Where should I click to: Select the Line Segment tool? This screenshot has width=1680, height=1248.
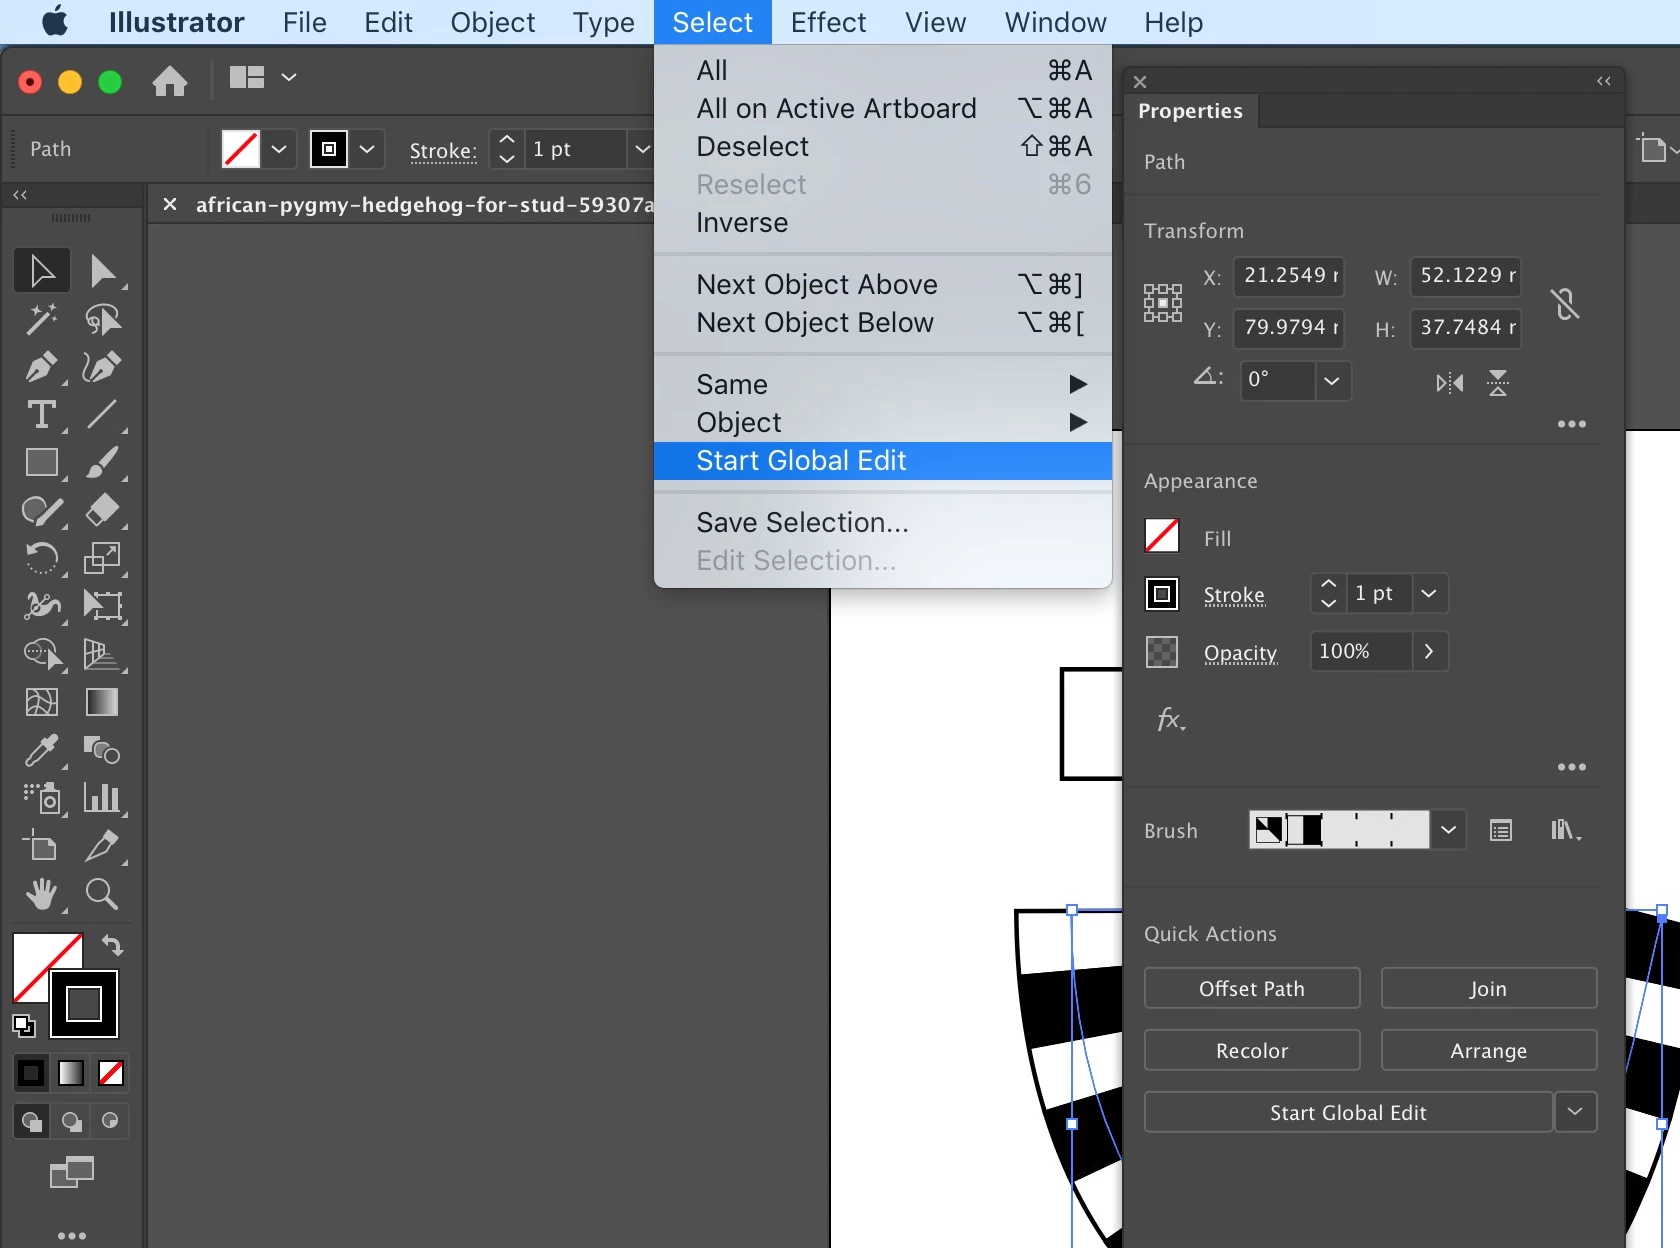[102, 414]
